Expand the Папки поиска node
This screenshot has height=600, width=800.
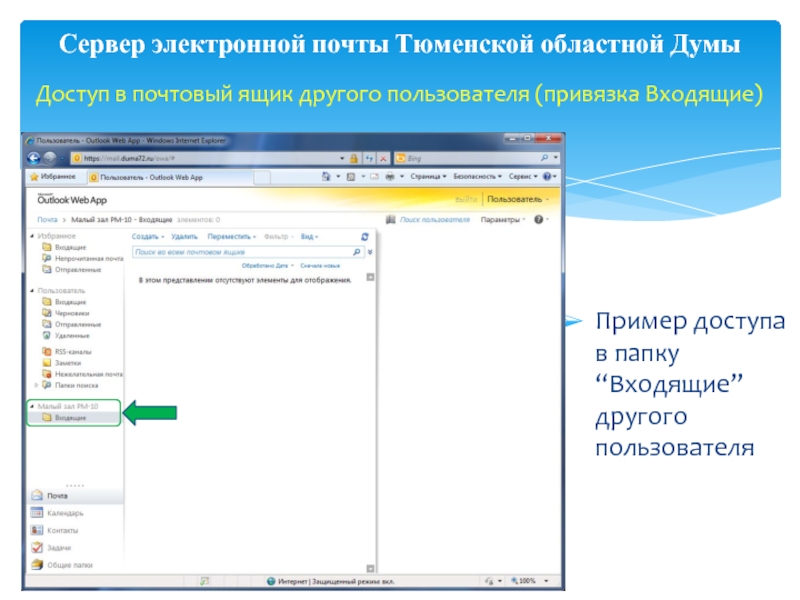36,385
